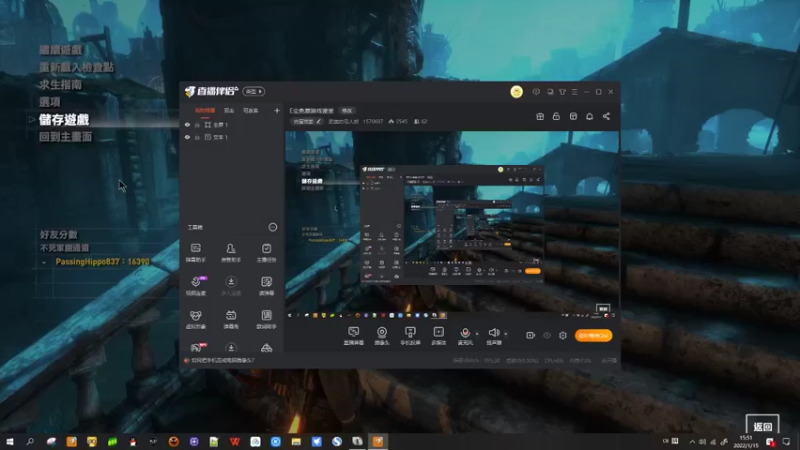Click the help tip link in status bar
Image resolution: width=800 pixels, height=450 pixels.
[x=222, y=360]
